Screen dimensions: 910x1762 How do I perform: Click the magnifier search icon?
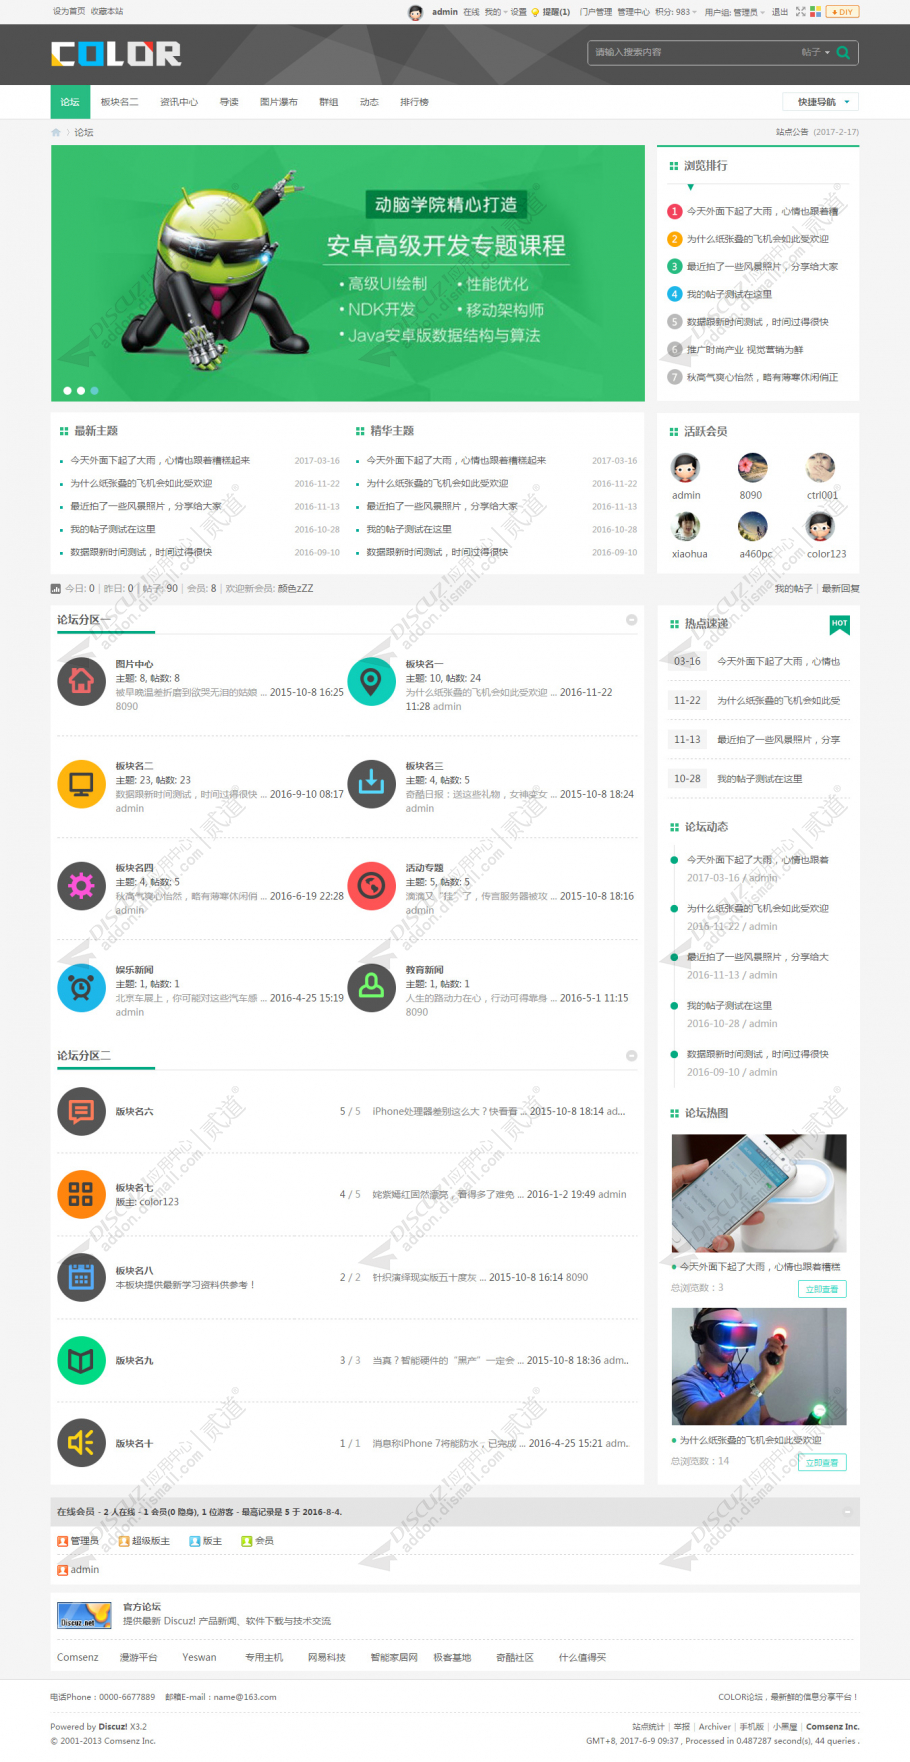pos(843,53)
